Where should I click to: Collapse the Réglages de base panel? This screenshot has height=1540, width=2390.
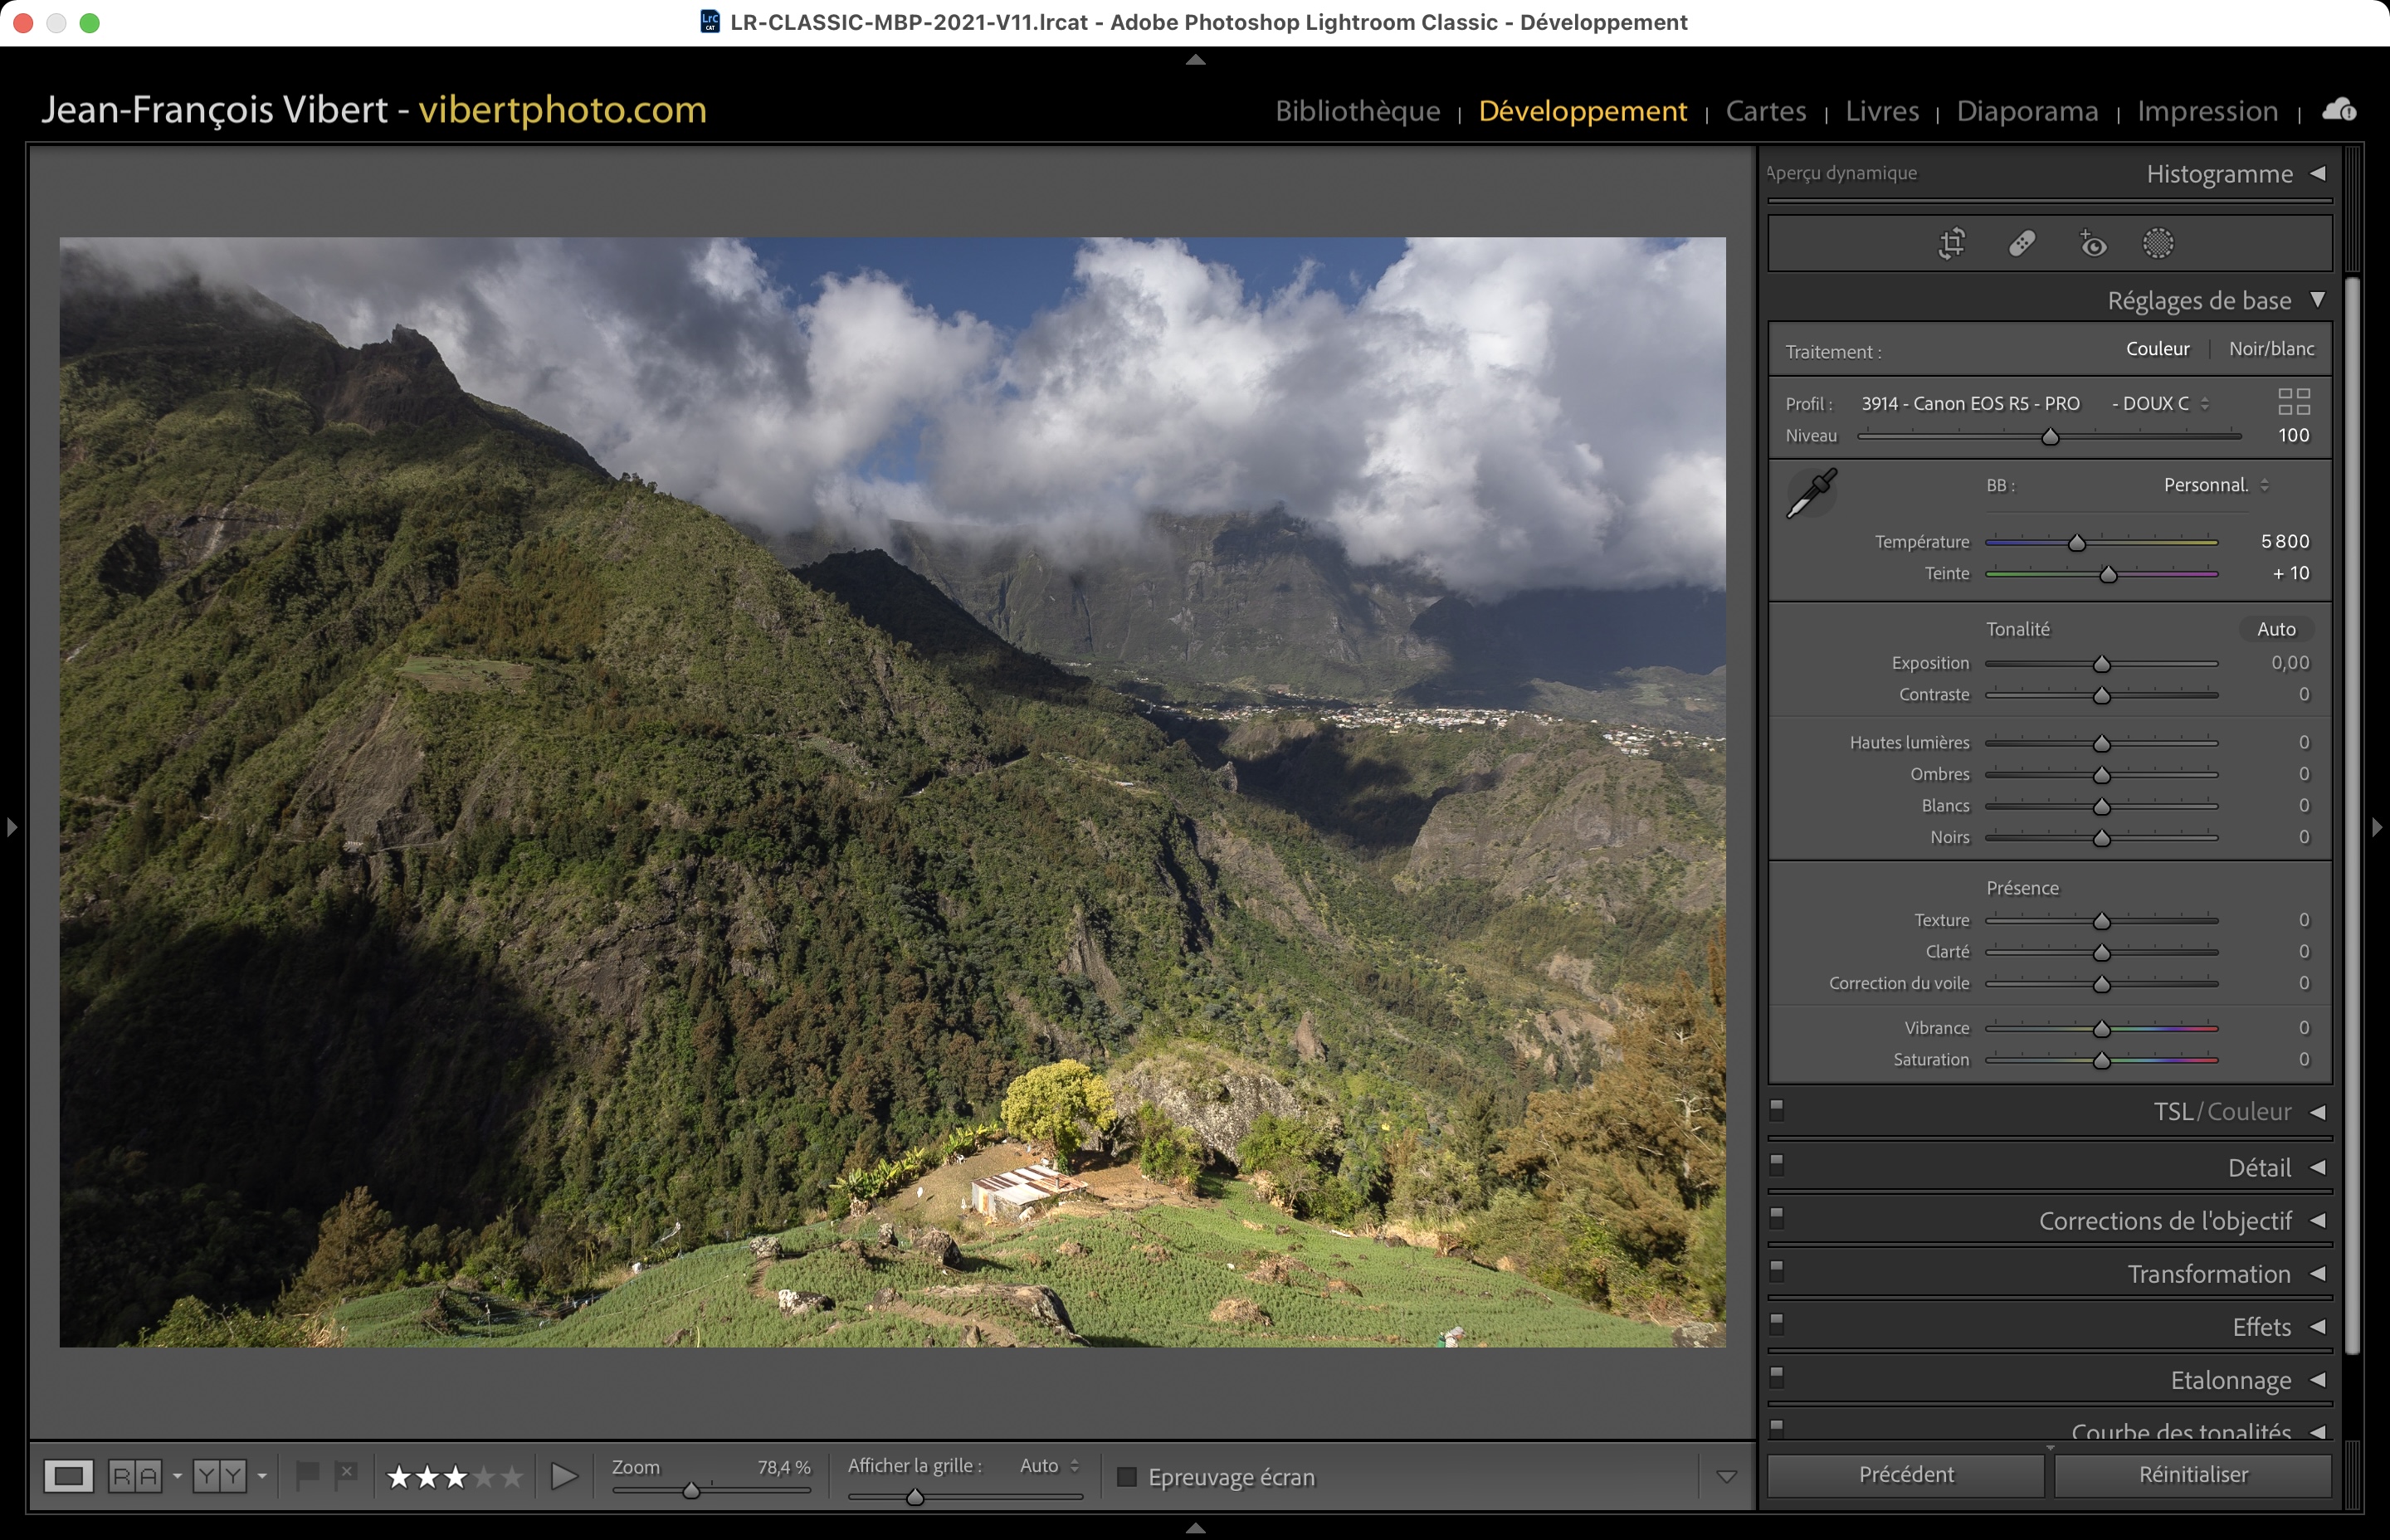(2317, 300)
